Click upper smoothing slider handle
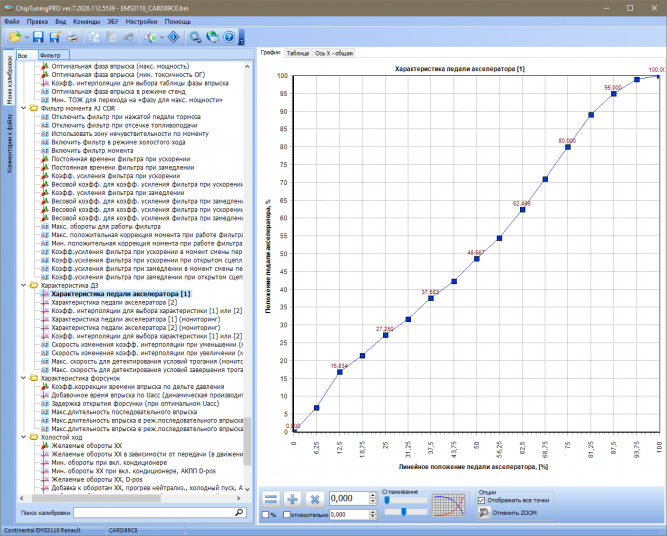The image size is (667, 536). tap(387, 501)
